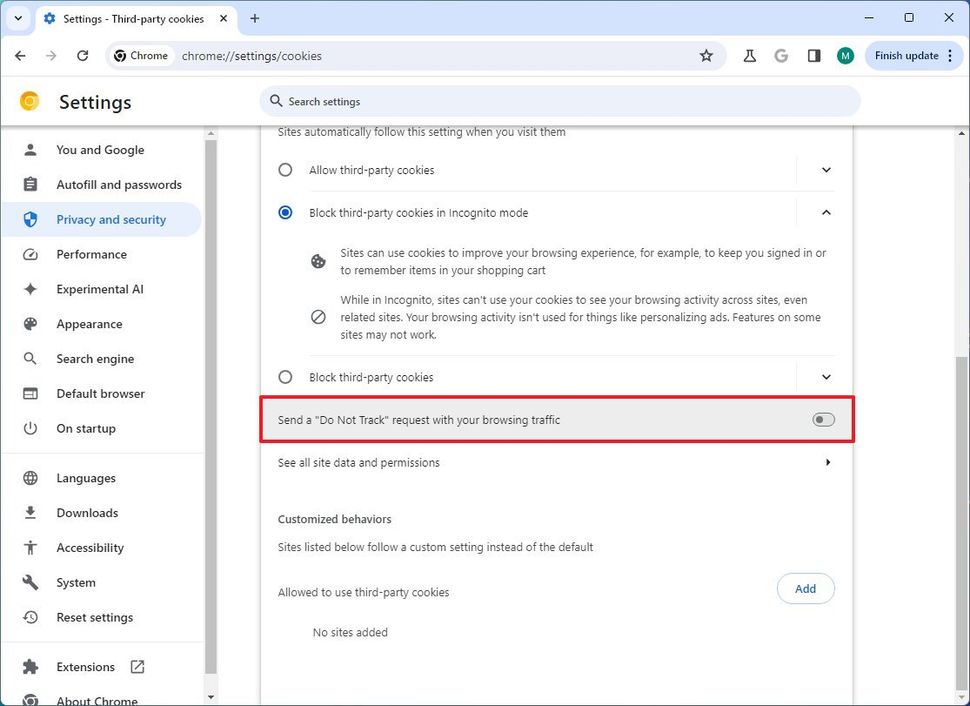Expand the Allow third-party cookies details chevron
The height and width of the screenshot is (706, 970).
tap(825, 170)
